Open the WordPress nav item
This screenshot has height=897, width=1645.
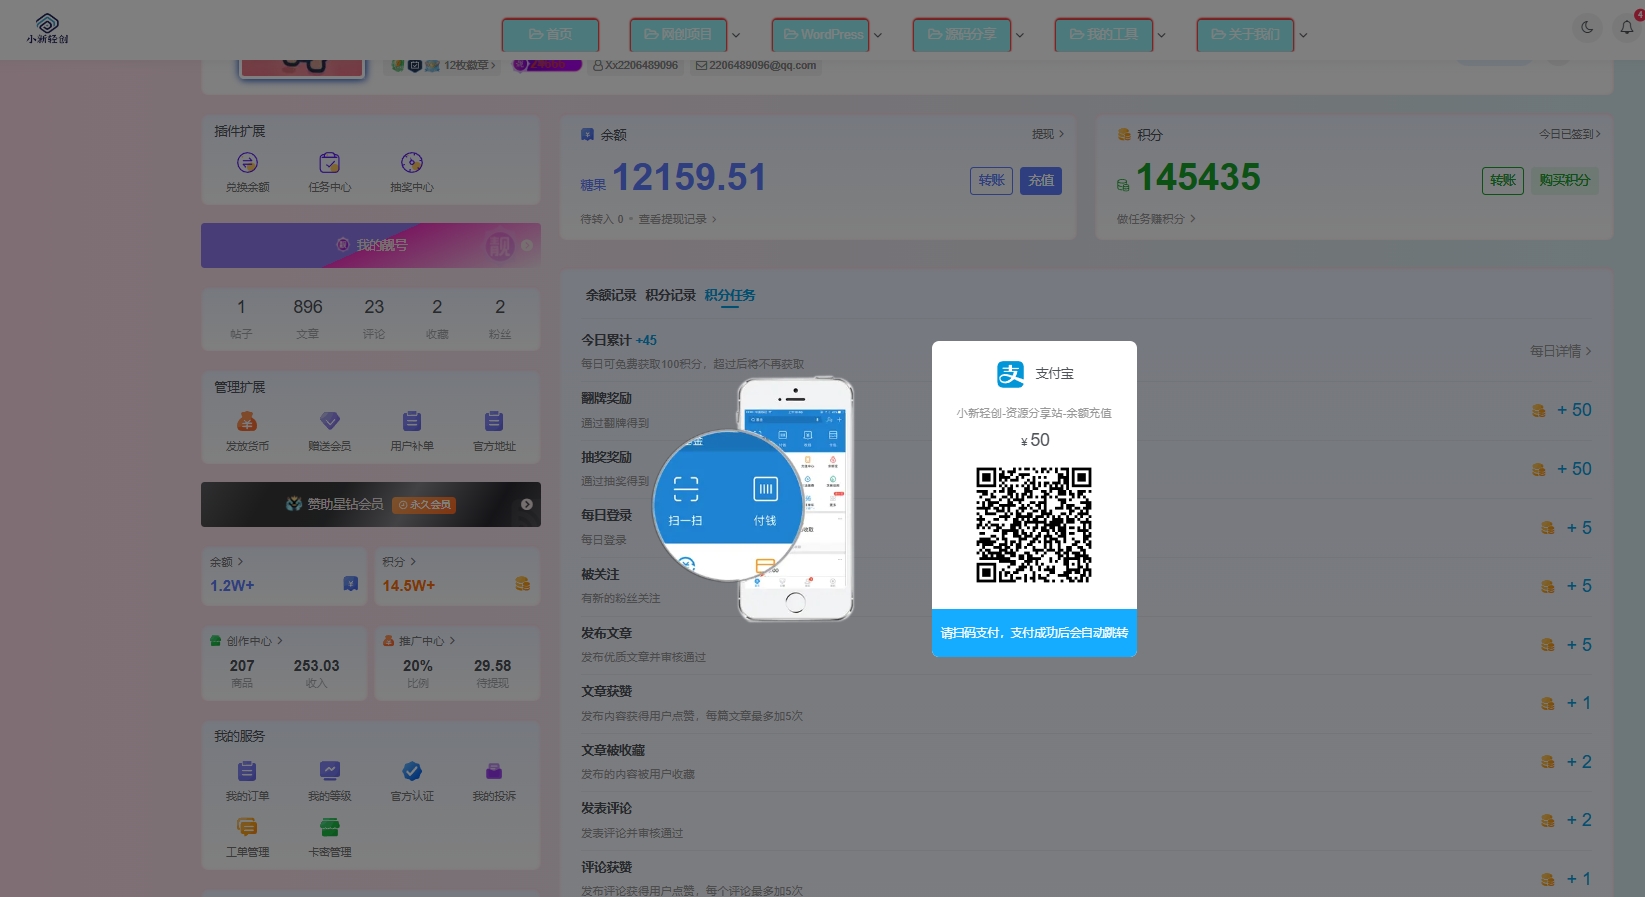point(820,34)
